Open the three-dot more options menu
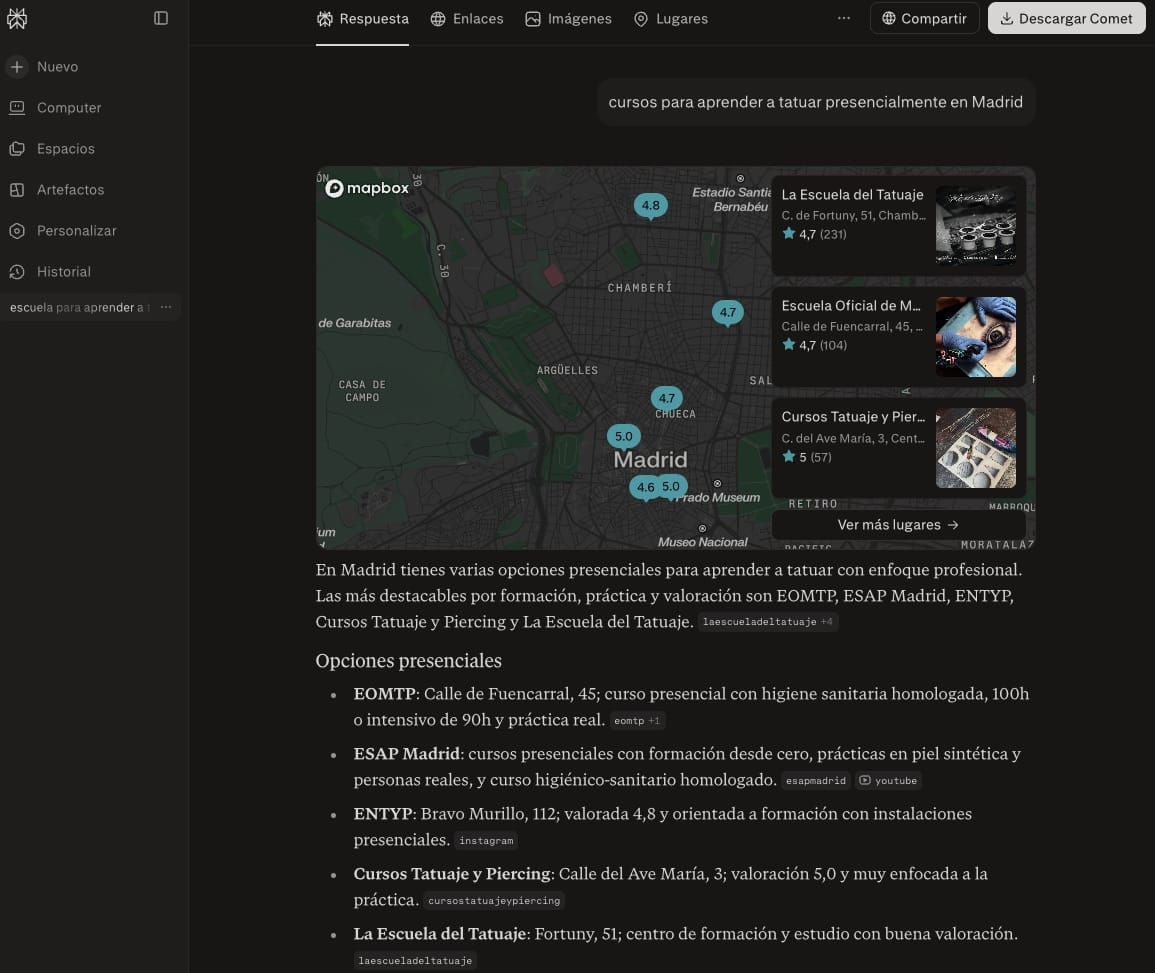This screenshot has width=1155, height=973. tap(844, 18)
